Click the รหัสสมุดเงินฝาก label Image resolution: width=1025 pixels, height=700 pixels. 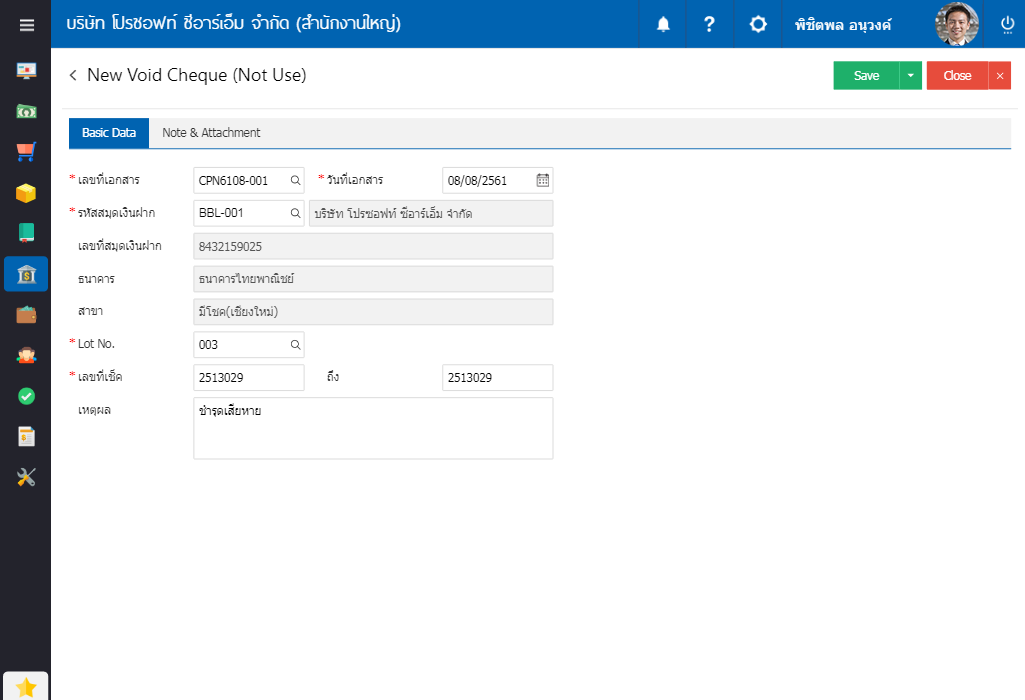(116, 212)
